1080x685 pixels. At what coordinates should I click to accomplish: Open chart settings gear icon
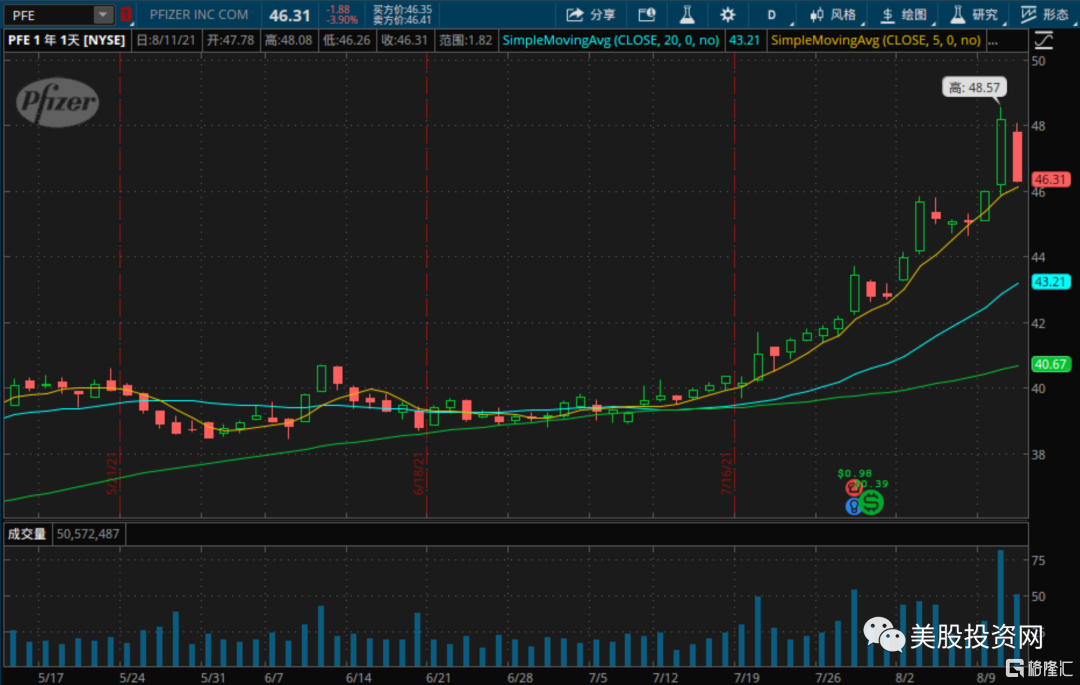pyautogui.click(x=727, y=15)
